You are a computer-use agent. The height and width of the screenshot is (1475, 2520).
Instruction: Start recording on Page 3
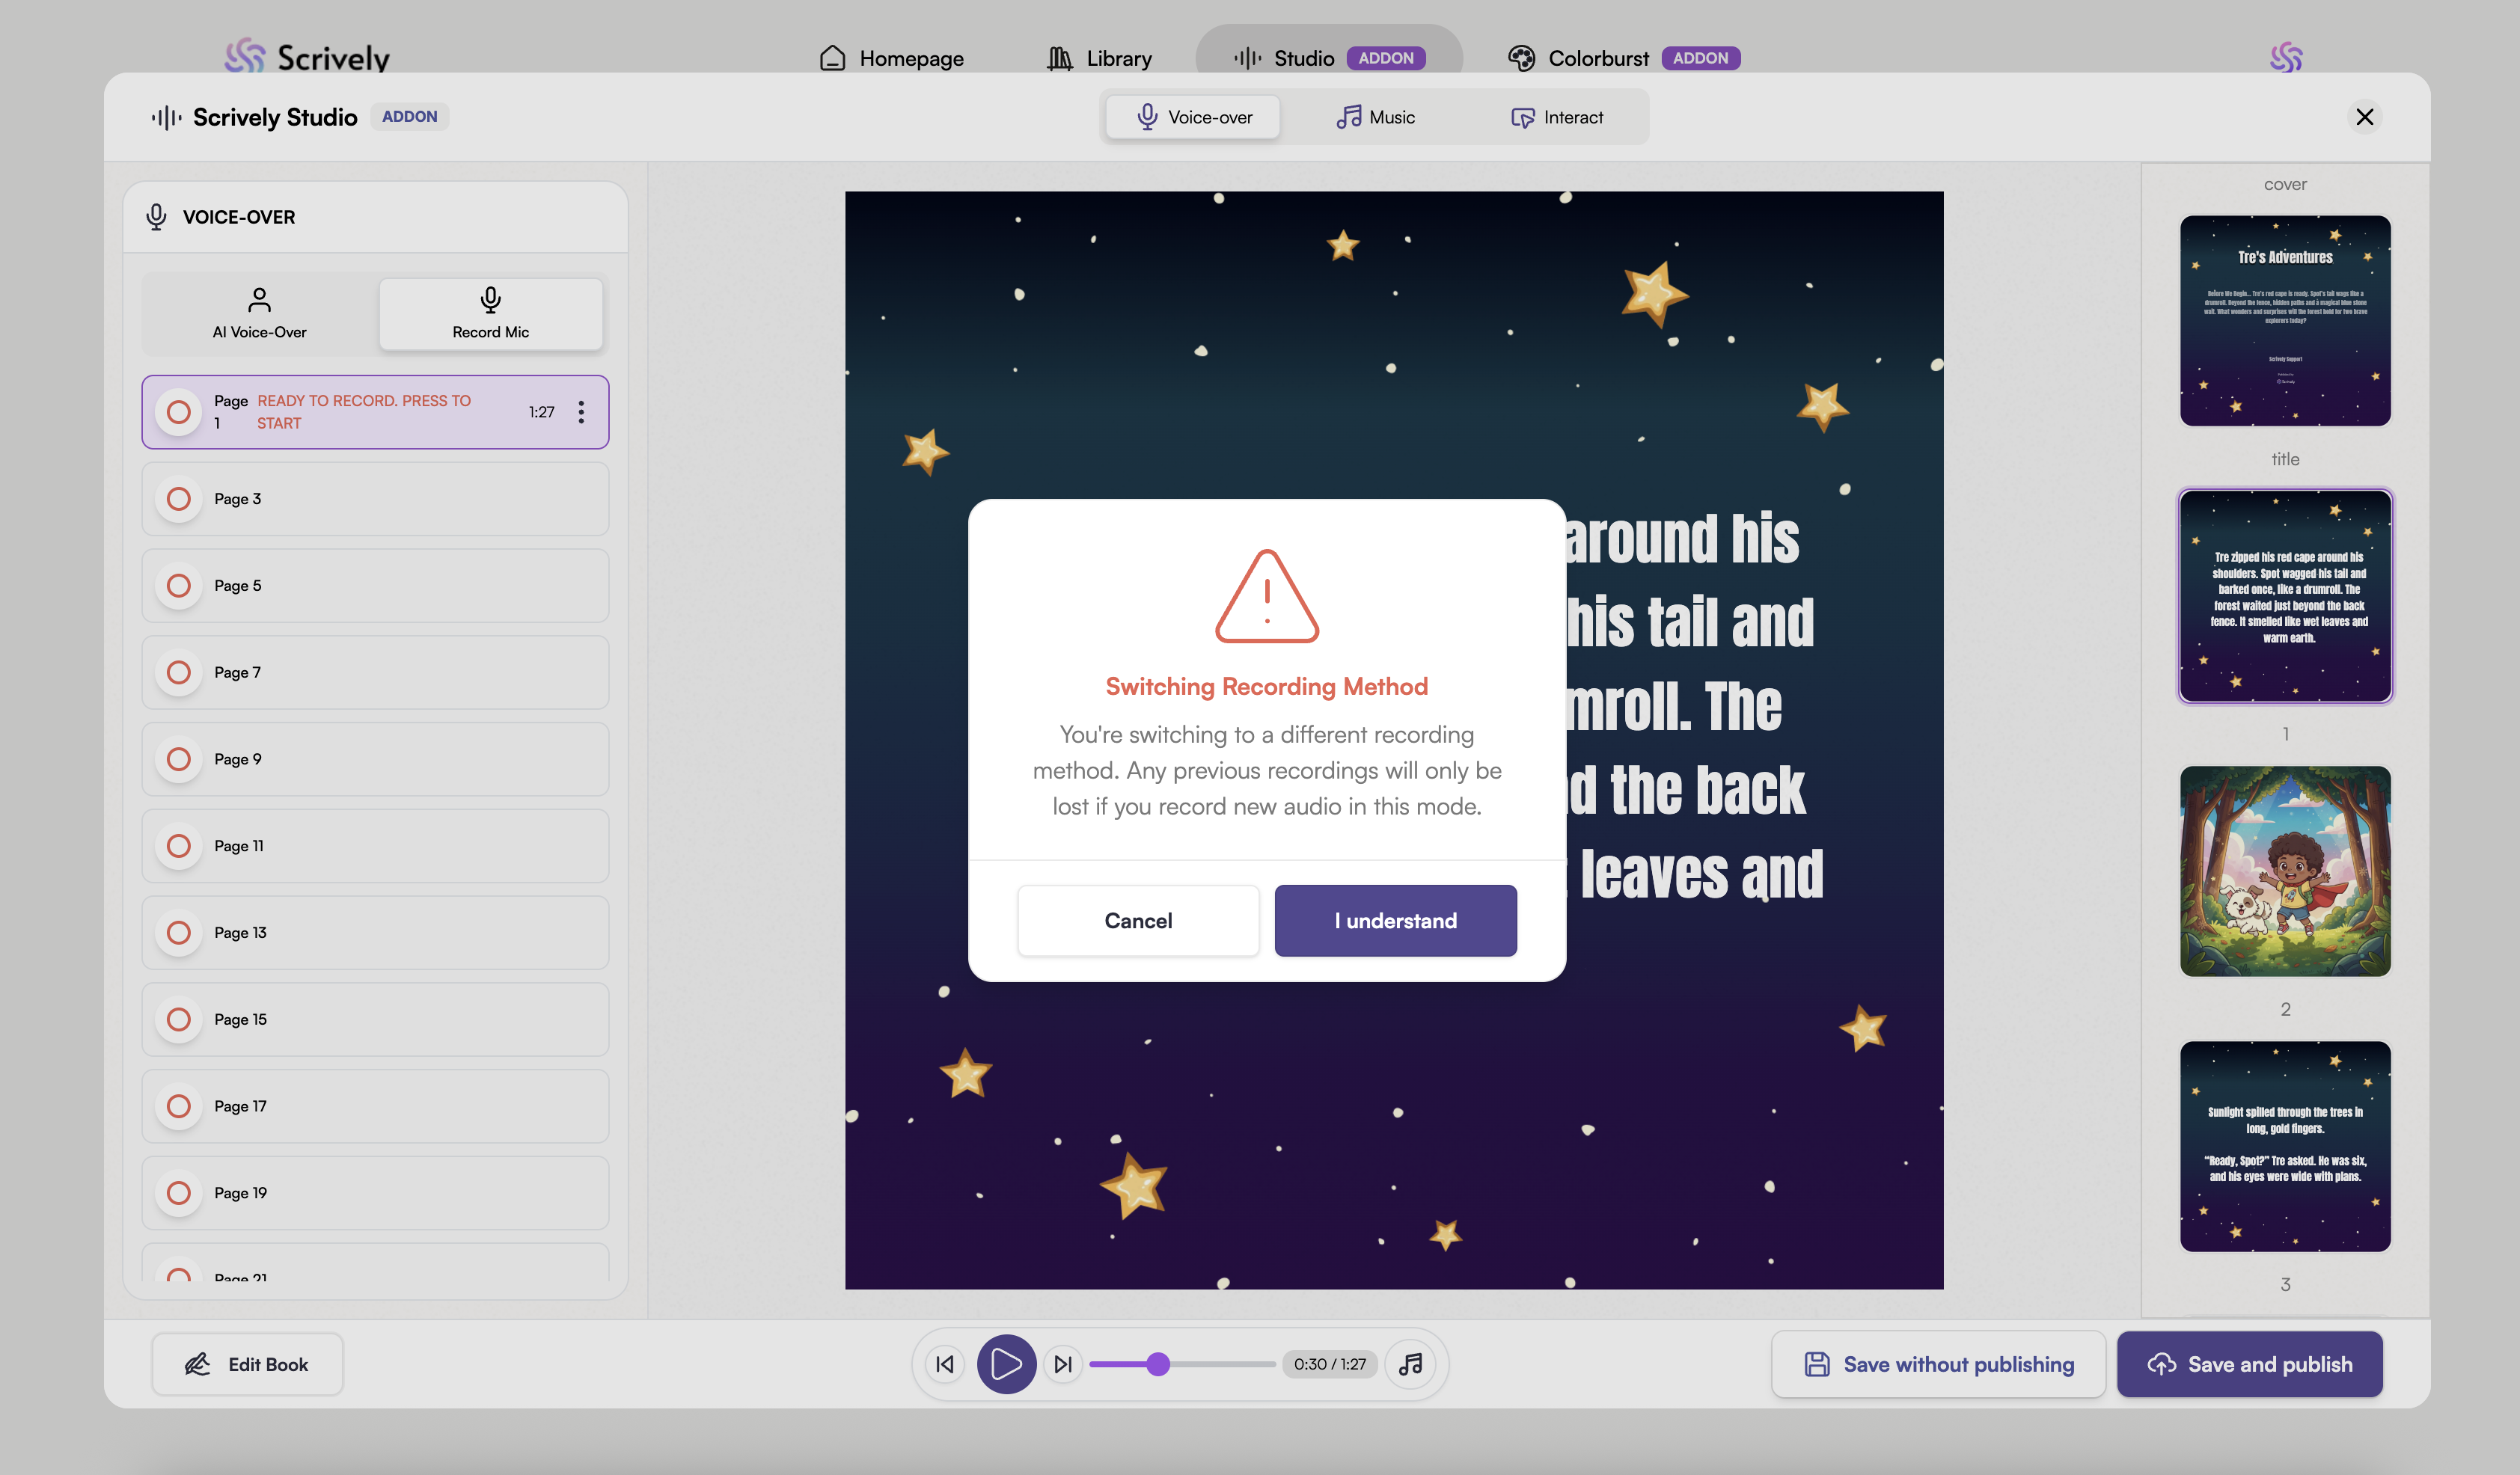pos(179,499)
